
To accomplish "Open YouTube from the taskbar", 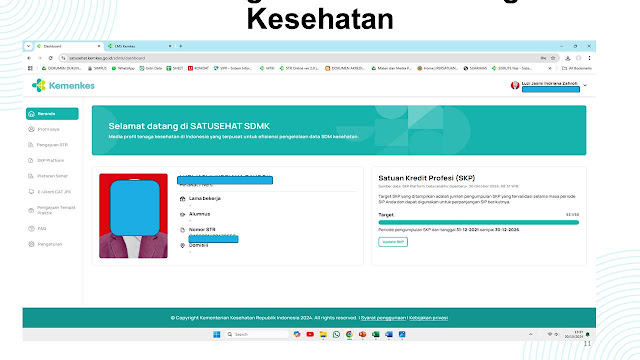I will tap(310, 334).
